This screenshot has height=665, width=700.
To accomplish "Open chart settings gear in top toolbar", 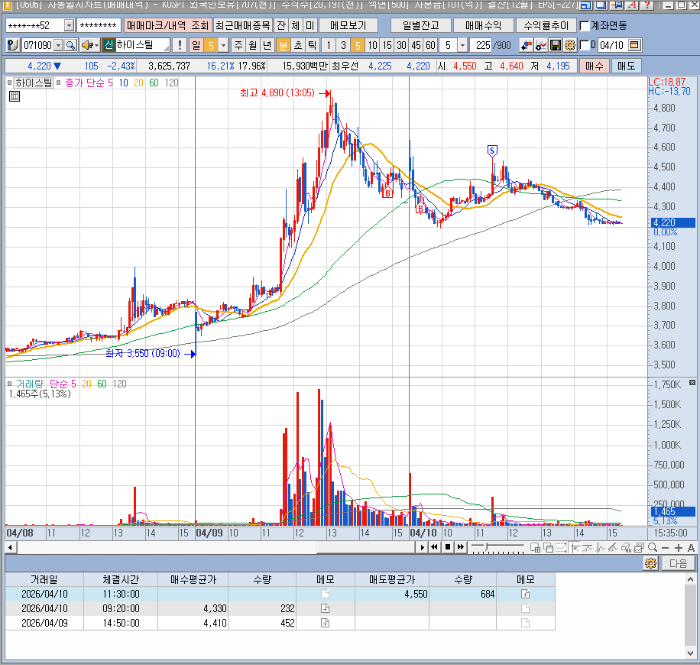I will (570, 45).
